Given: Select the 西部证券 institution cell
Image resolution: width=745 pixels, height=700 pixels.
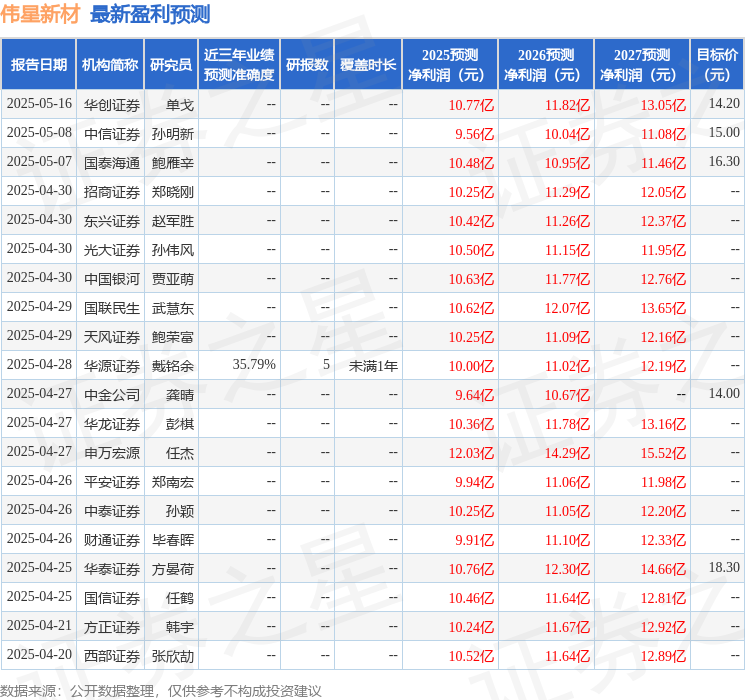Looking at the screenshot, I should coord(112,656).
